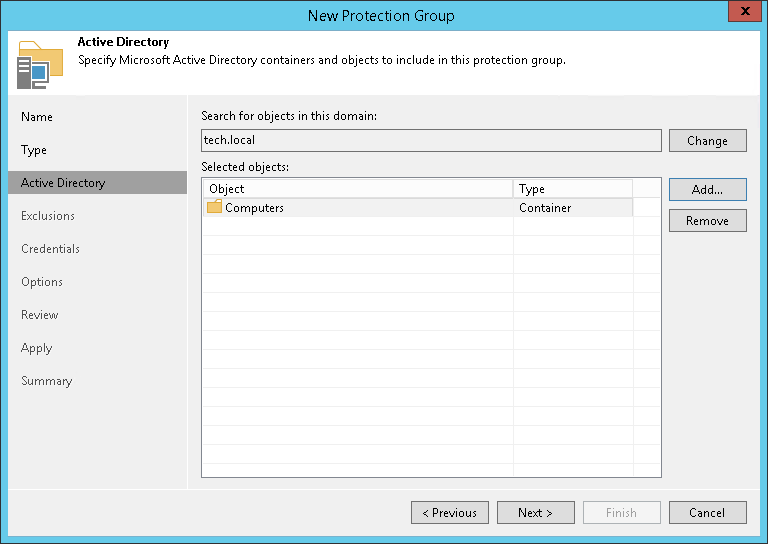The image size is (768, 544).
Task: Click the Change domain button
Action: (x=707, y=141)
